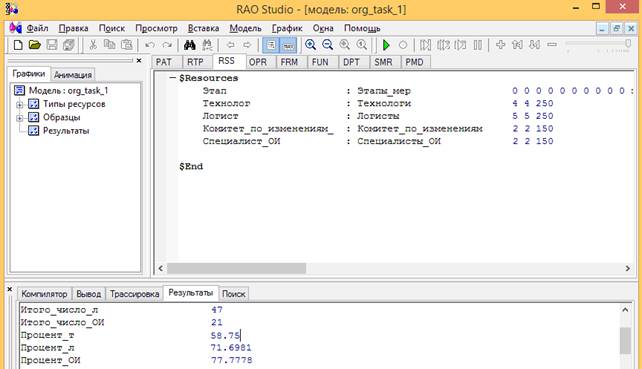Image resolution: width=642 pixels, height=369 pixels.
Task: Select the Анимация panel tab
Action: click(73, 75)
